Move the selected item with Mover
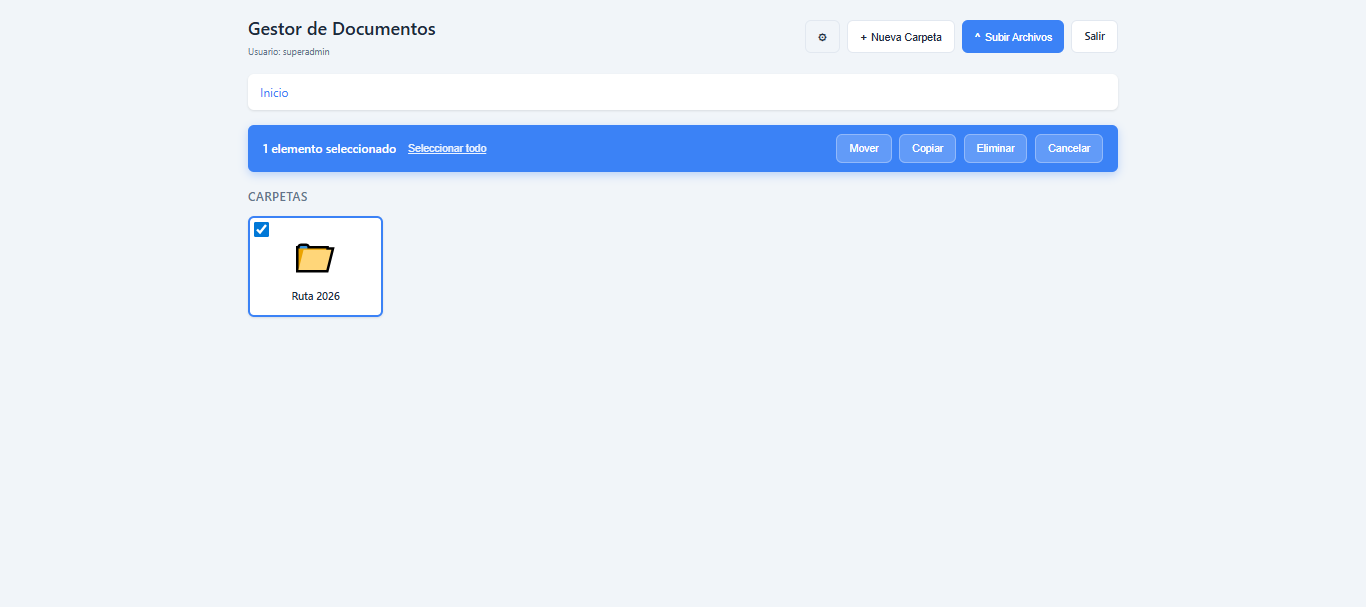The image size is (1366, 607). (863, 149)
